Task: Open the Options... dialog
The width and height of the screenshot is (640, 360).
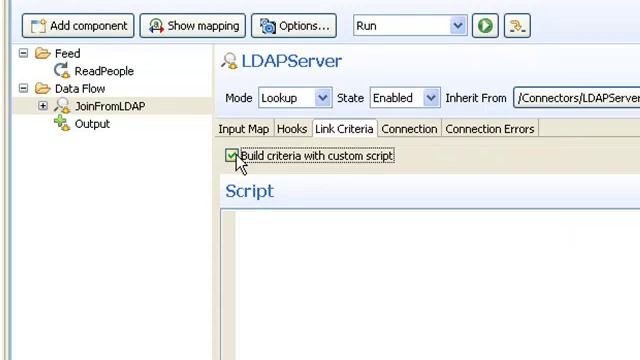Action: click(x=294, y=26)
